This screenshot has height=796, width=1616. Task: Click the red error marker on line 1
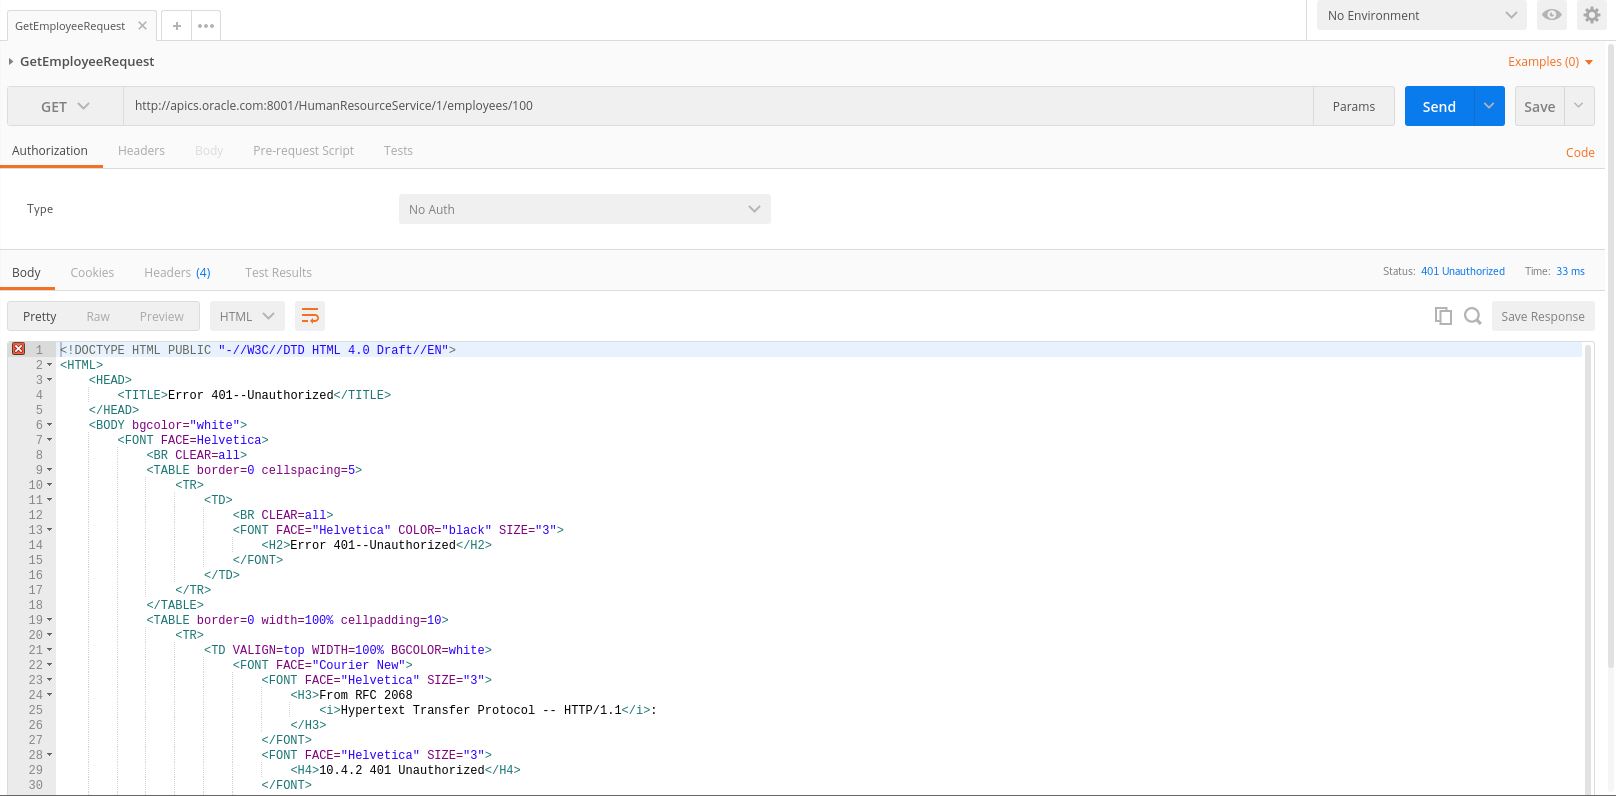pyautogui.click(x=18, y=349)
